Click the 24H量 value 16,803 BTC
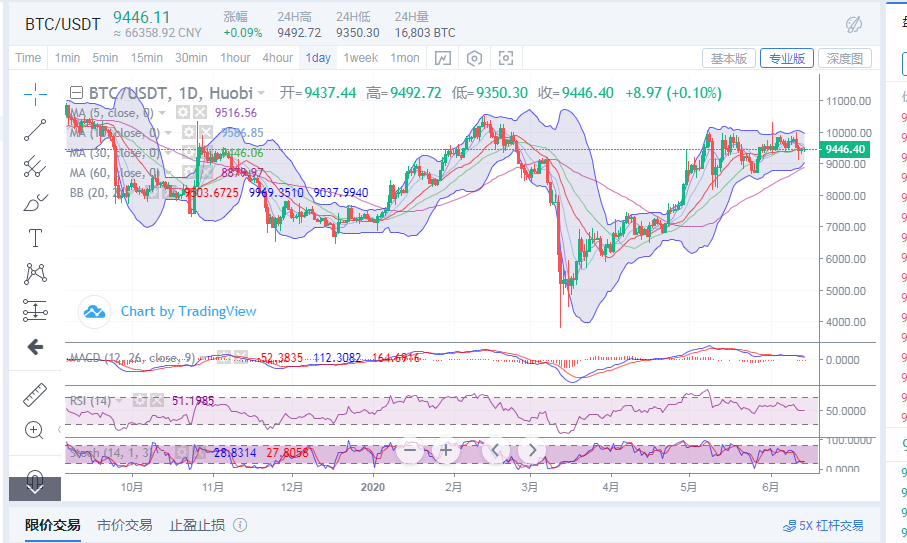907x543 pixels. point(425,33)
